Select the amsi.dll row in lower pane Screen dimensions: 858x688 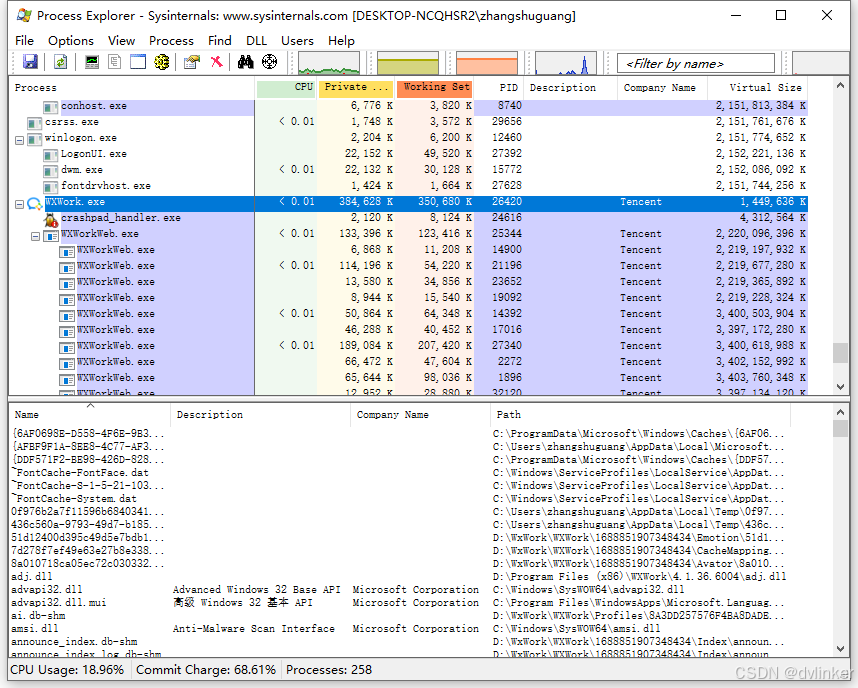pyautogui.click(x=399, y=628)
